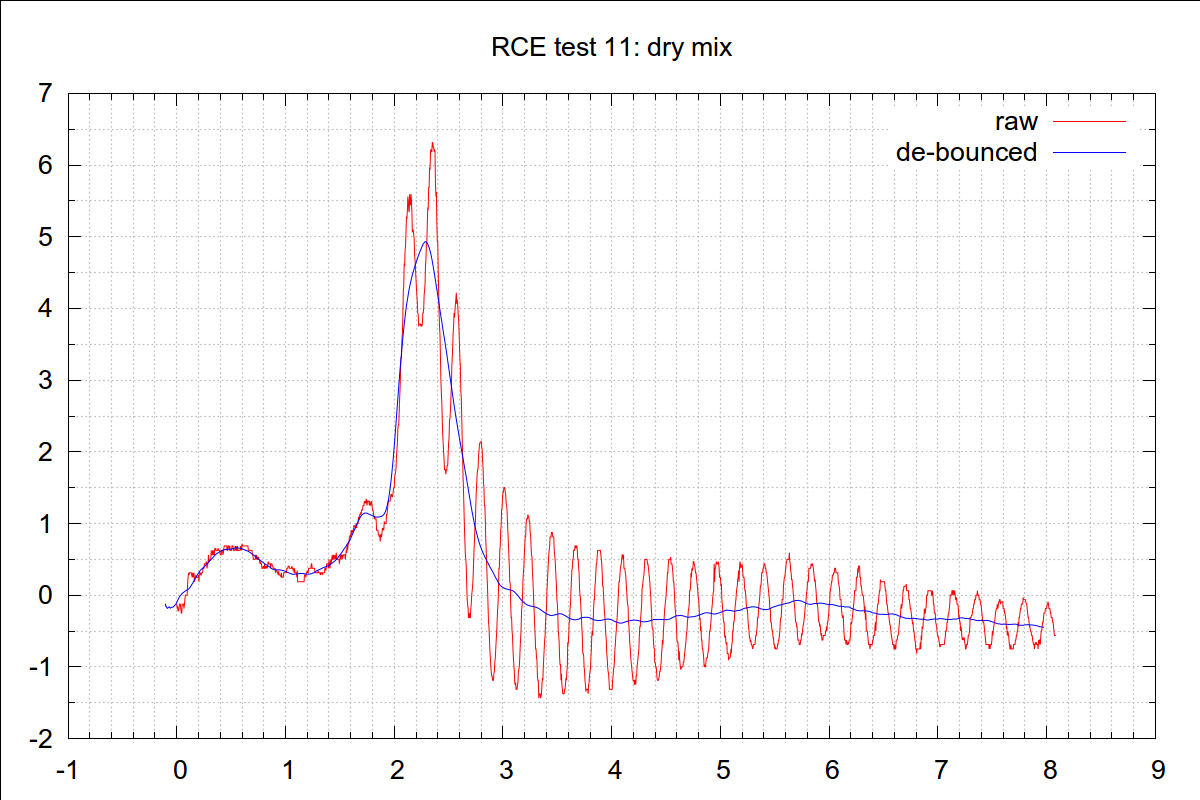Click the y-axis tick label 5

click(x=43, y=237)
